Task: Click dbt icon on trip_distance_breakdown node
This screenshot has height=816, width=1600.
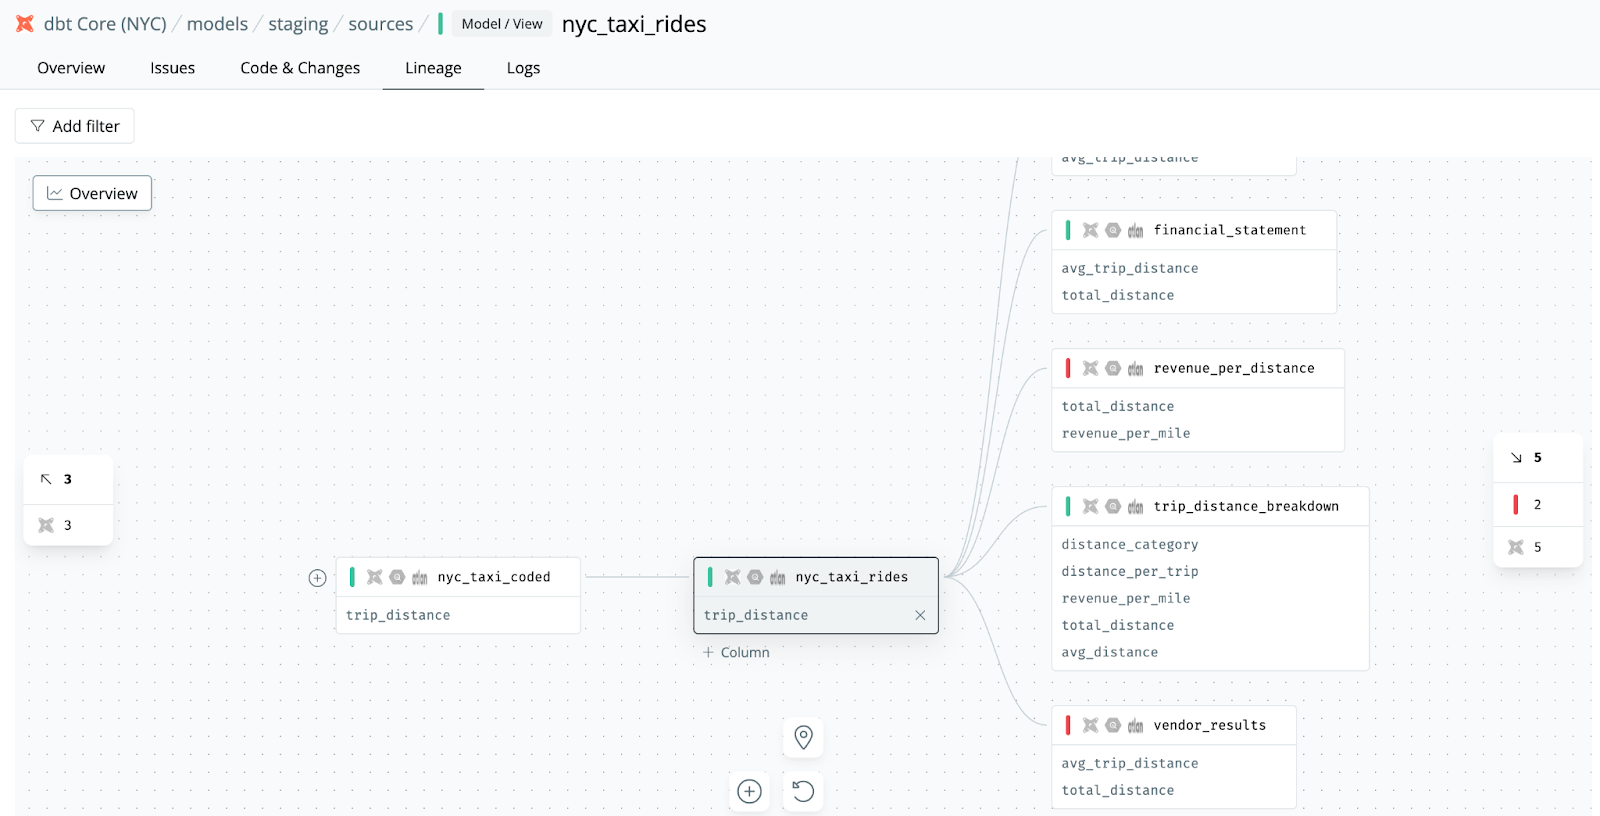Action: coord(1090,506)
